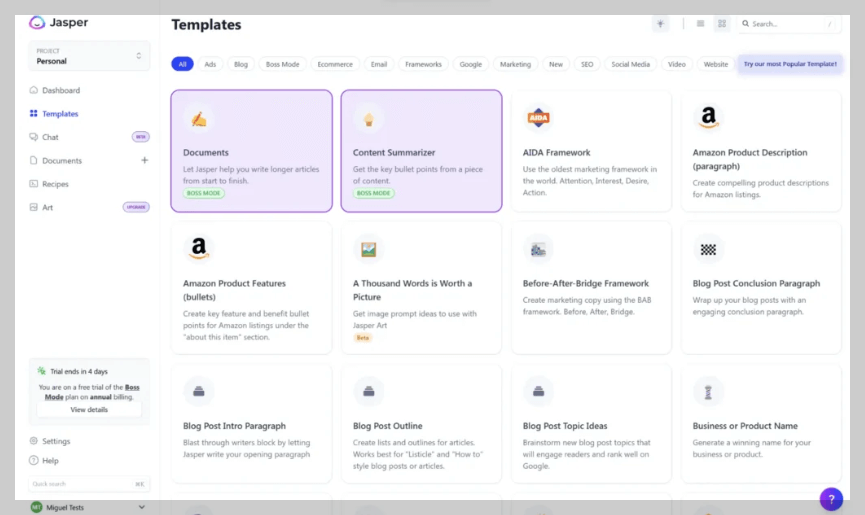
Task: Click the Business or Product Name icon
Action: point(708,391)
